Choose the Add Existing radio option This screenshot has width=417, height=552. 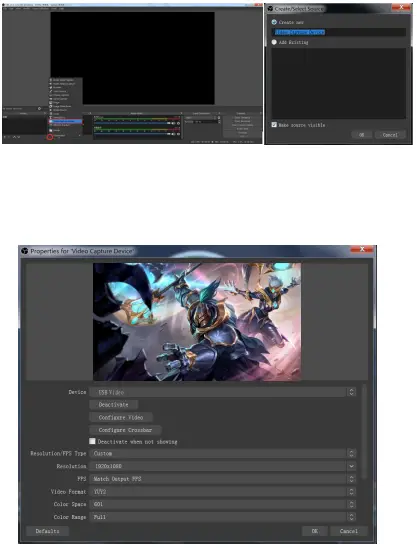[274, 42]
